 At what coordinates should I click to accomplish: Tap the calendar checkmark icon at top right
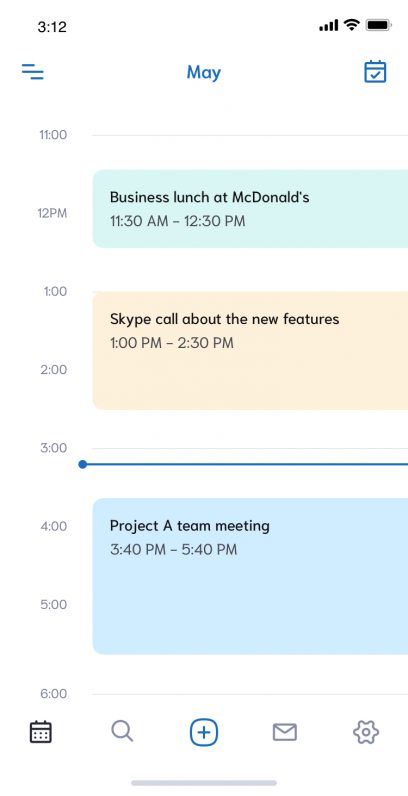pyautogui.click(x=375, y=72)
